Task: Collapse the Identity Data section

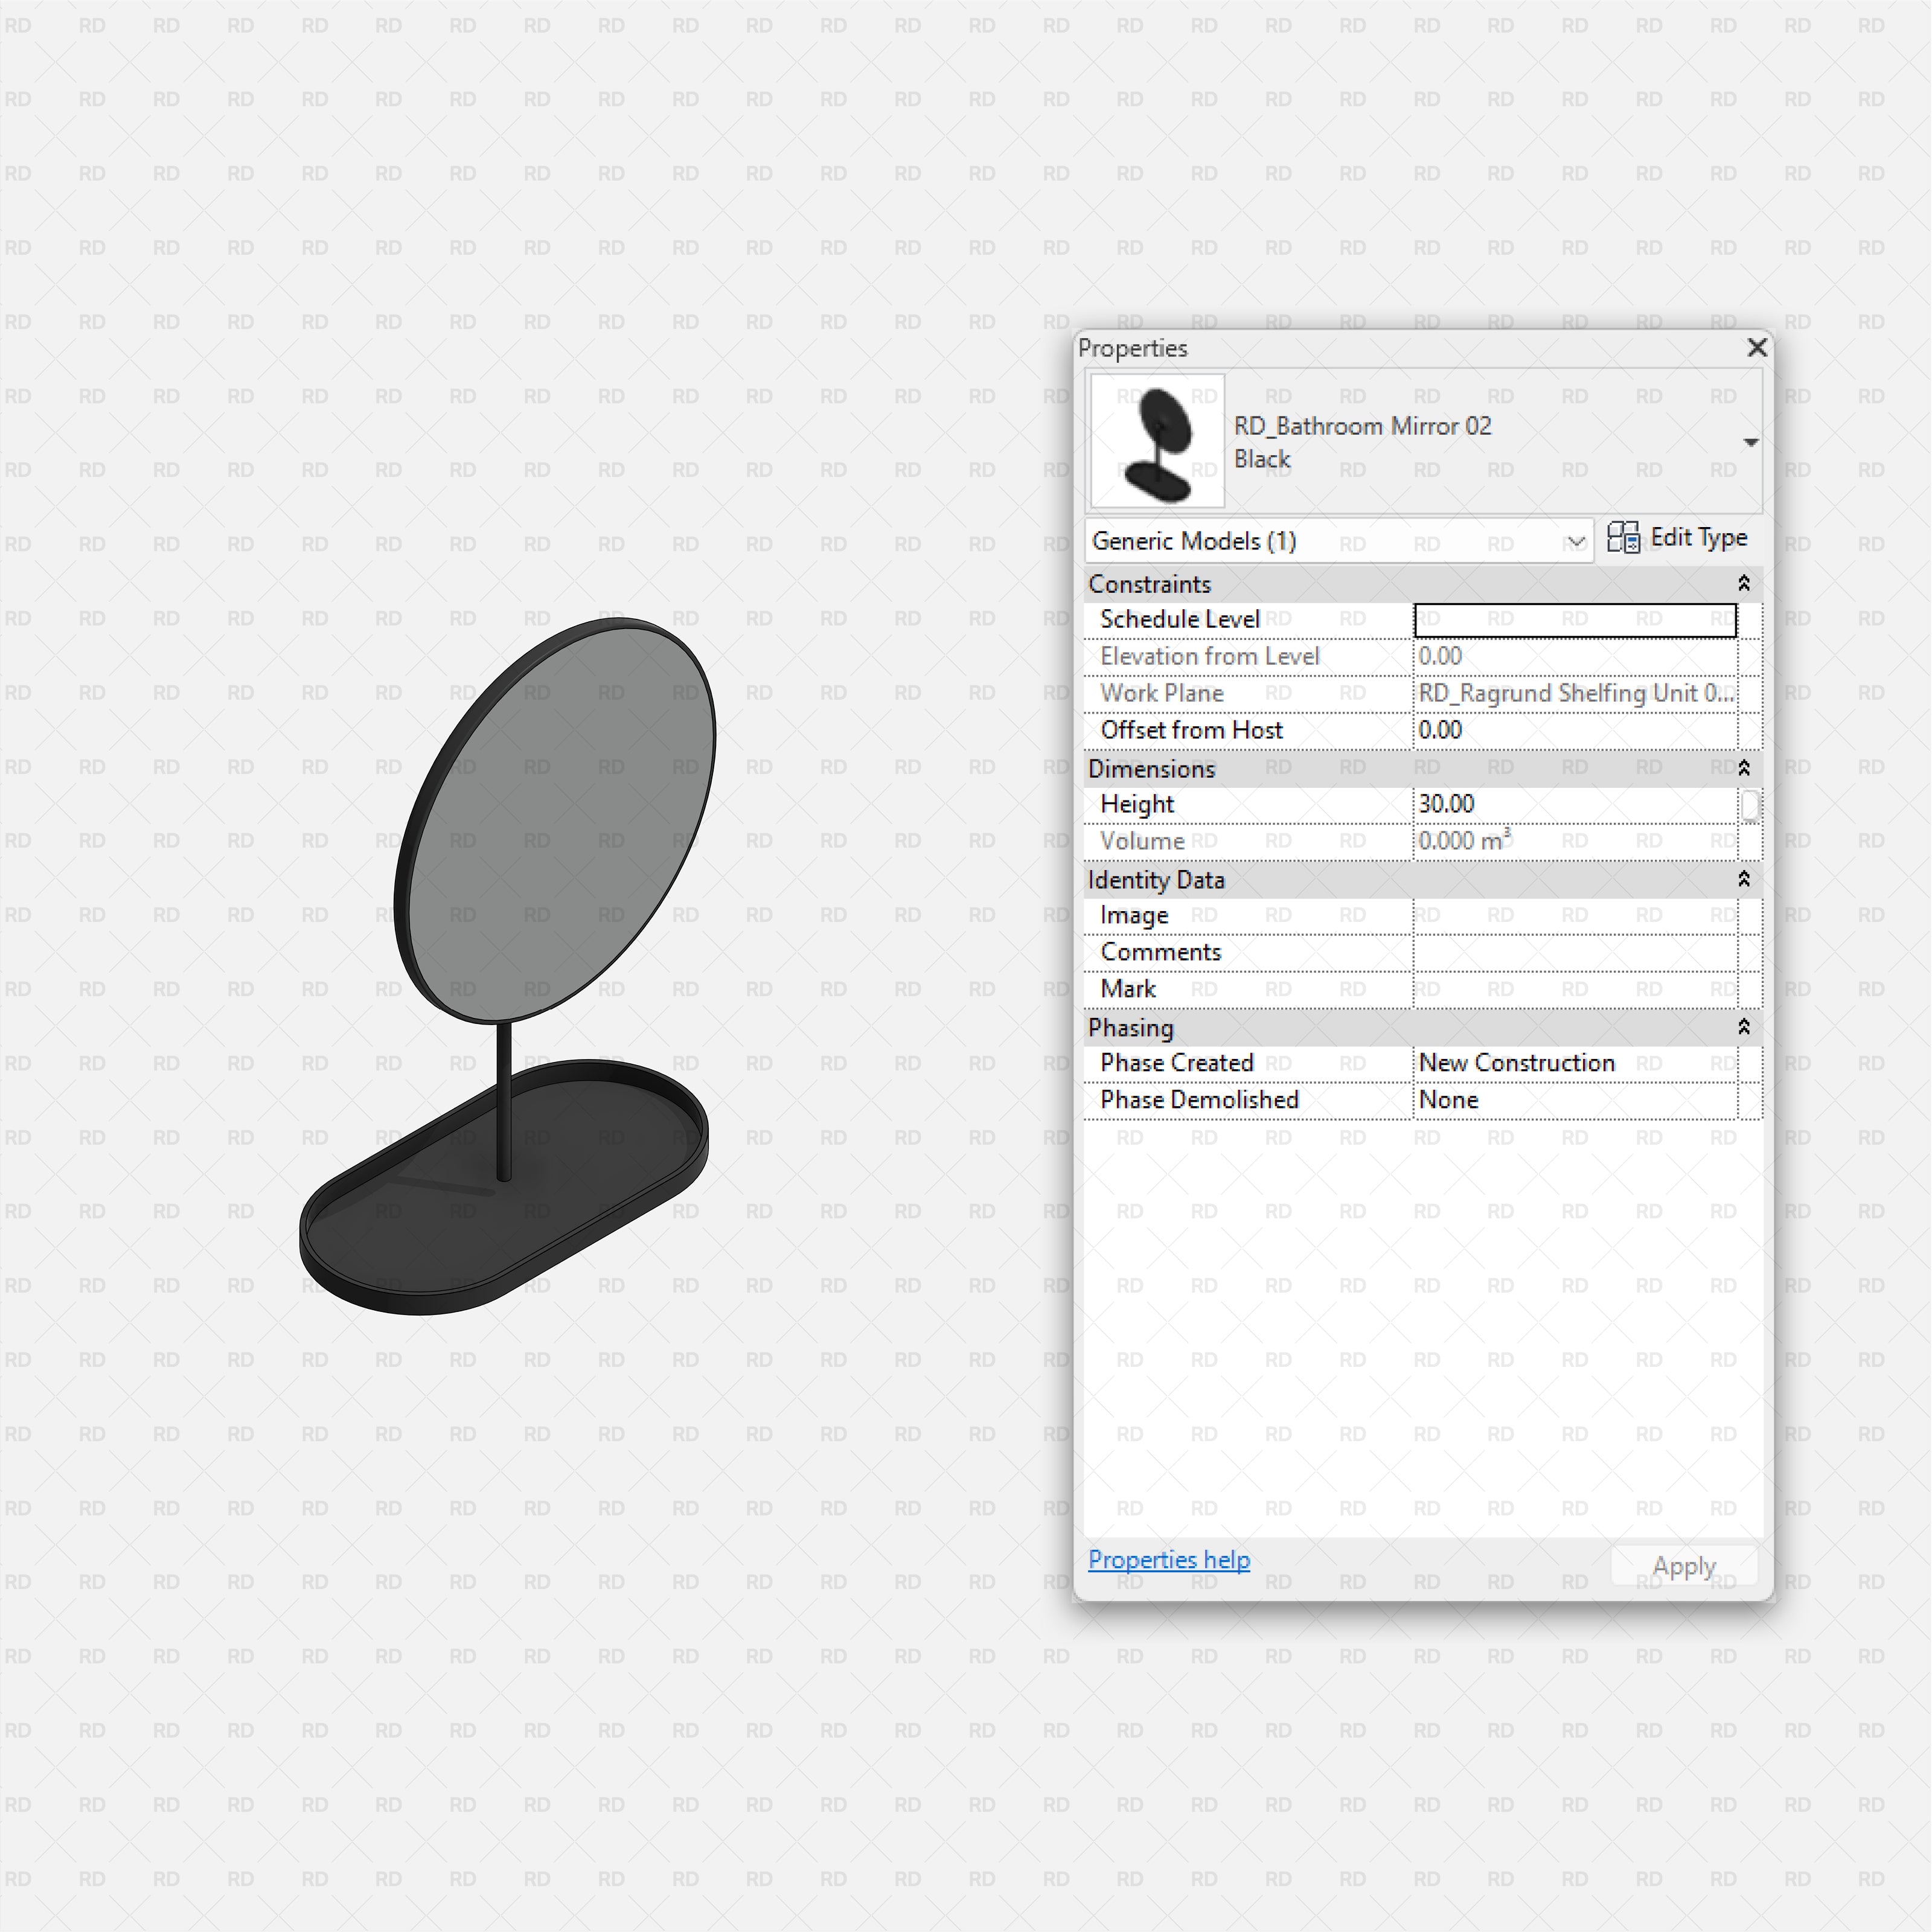Action: click(1743, 879)
